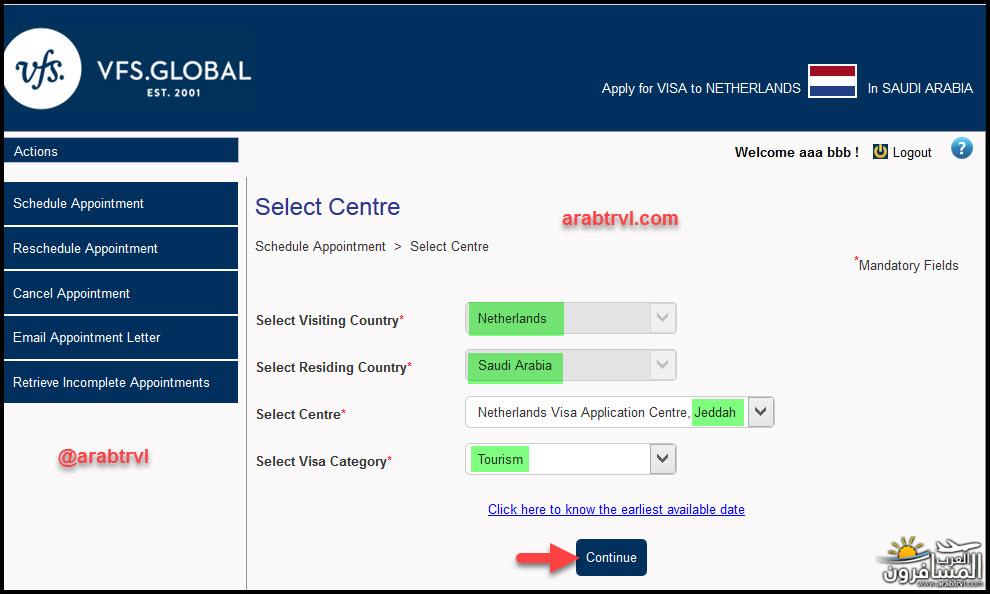Click Welcome aaa bbb text
Image resolution: width=990 pixels, height=594 pixels.
tap(796, 152)
